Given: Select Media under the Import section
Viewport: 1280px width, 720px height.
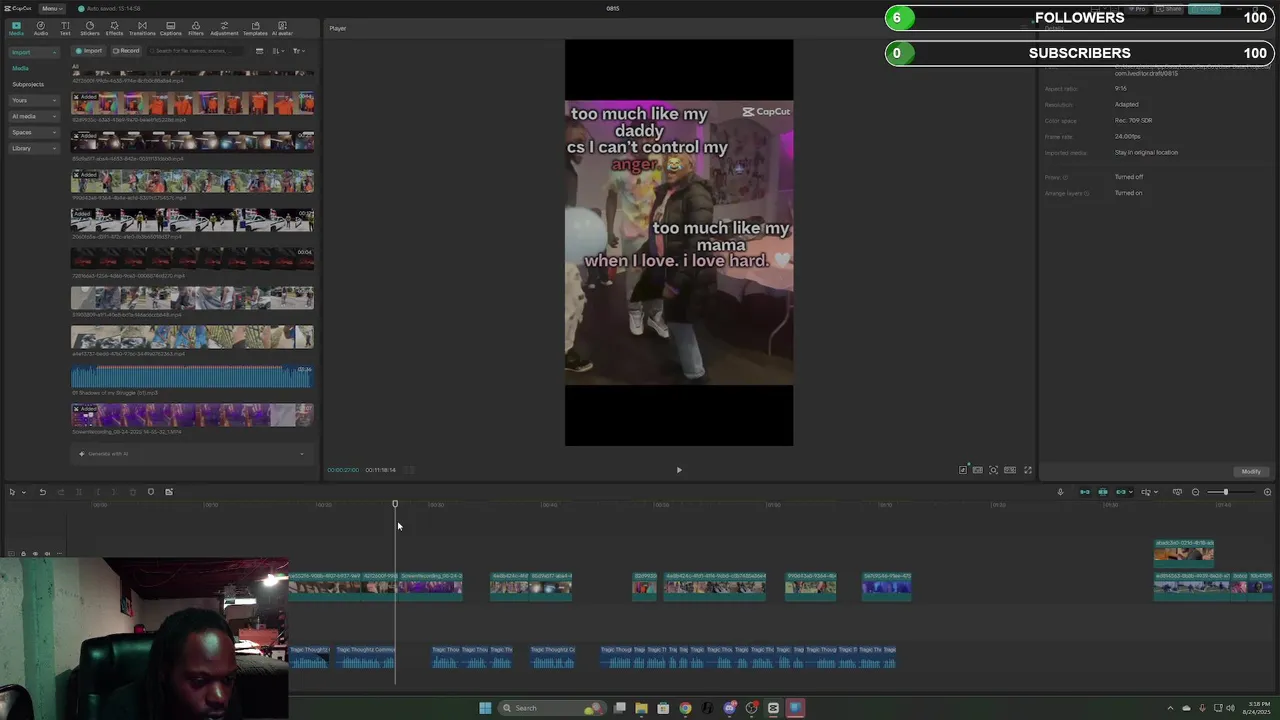Looking at the screenshot, I should [x=20, y=68].
